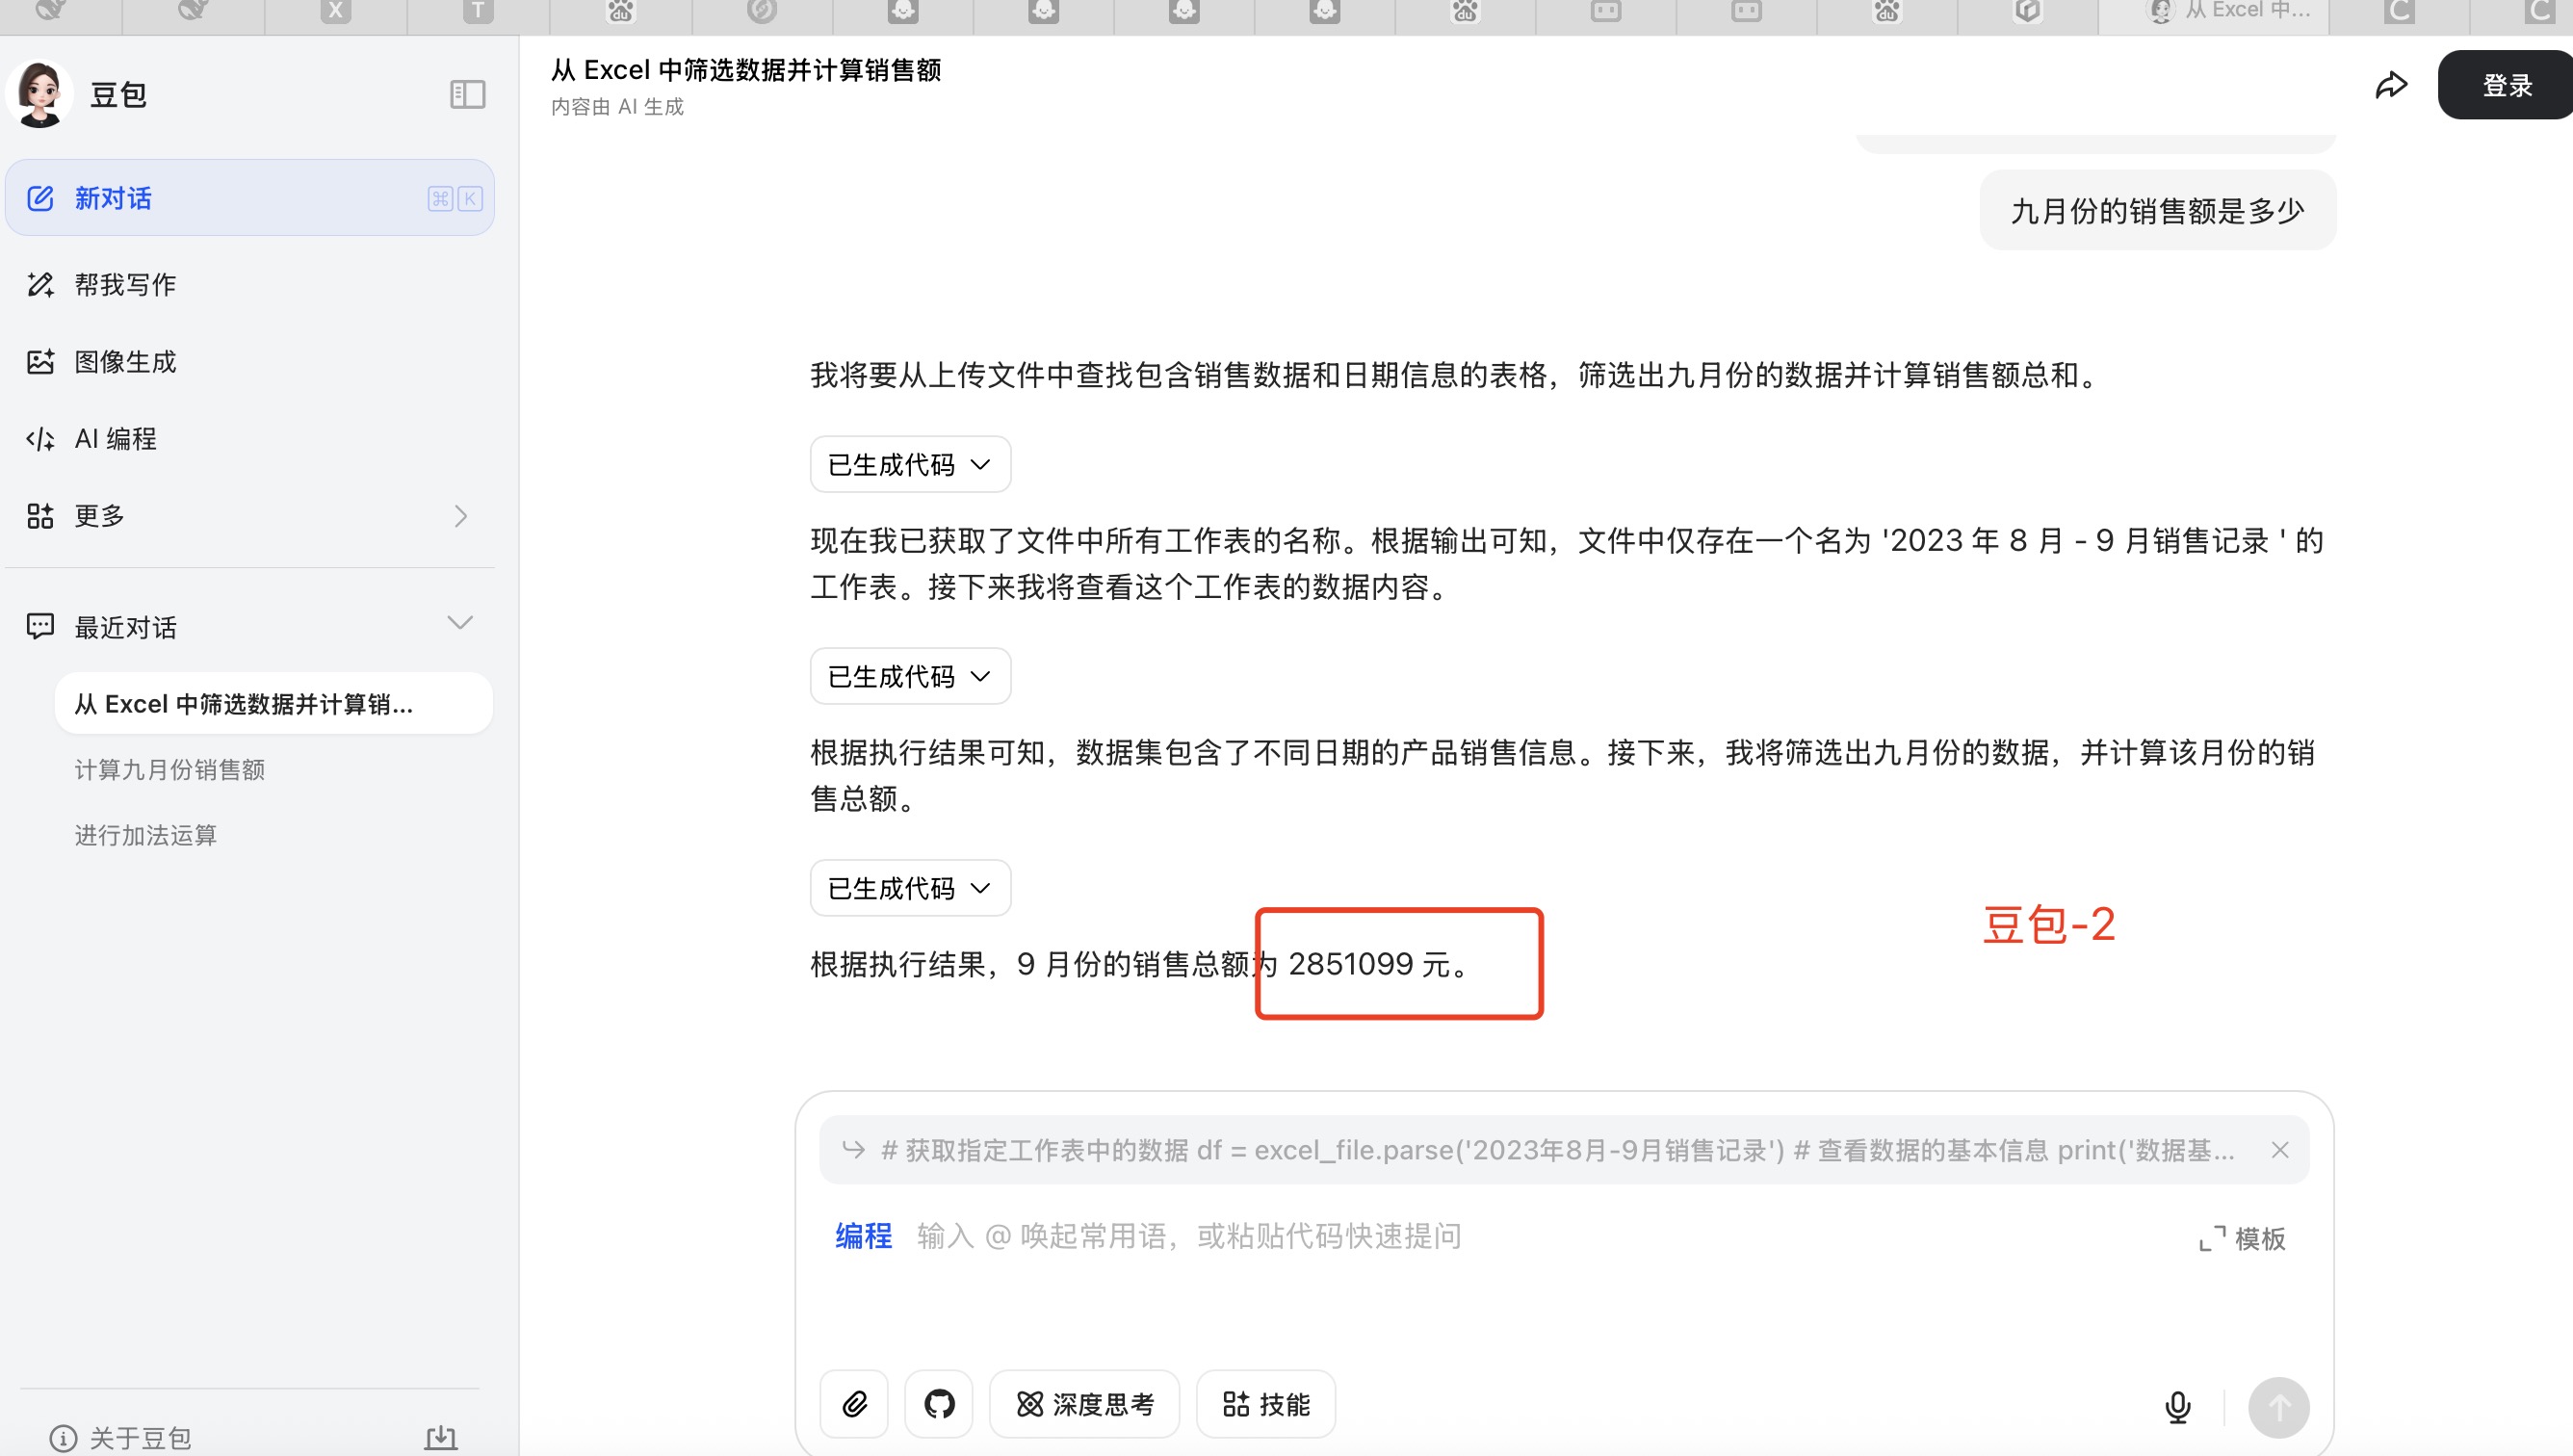
Task: Click the 登录 login button
Action: coord(2507,86)
